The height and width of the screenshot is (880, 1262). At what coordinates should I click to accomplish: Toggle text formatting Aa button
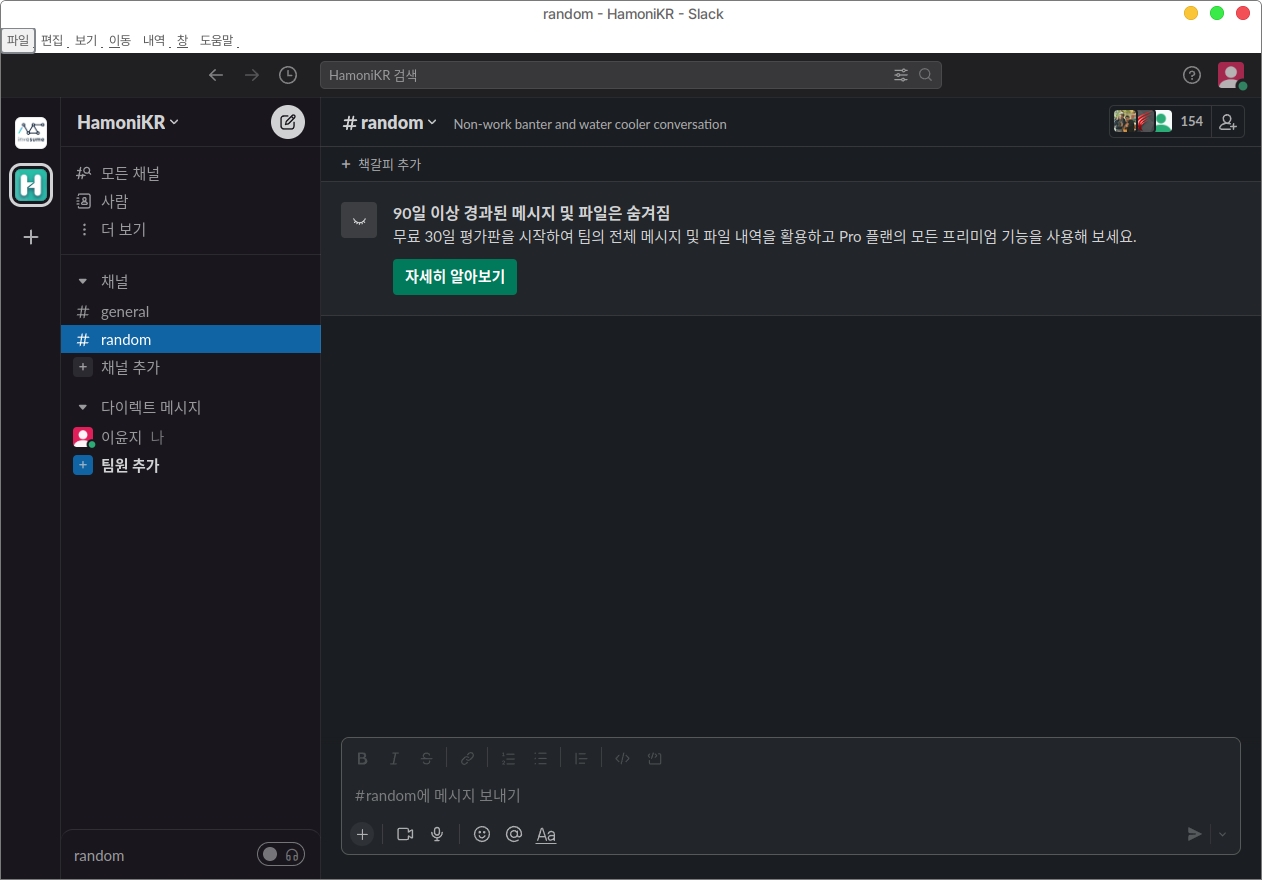(x=546, y=834)
